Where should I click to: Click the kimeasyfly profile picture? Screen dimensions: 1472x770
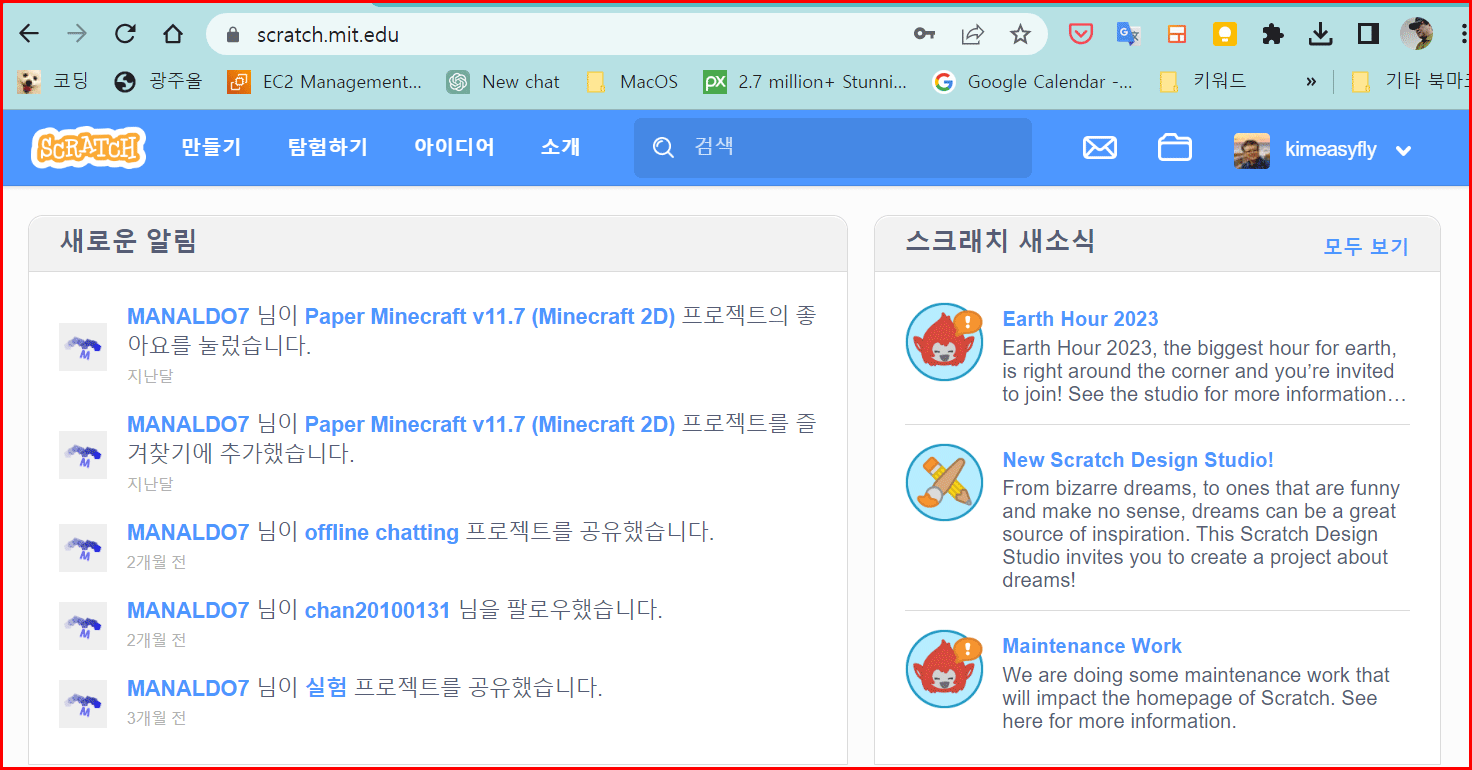[1252, 150]
